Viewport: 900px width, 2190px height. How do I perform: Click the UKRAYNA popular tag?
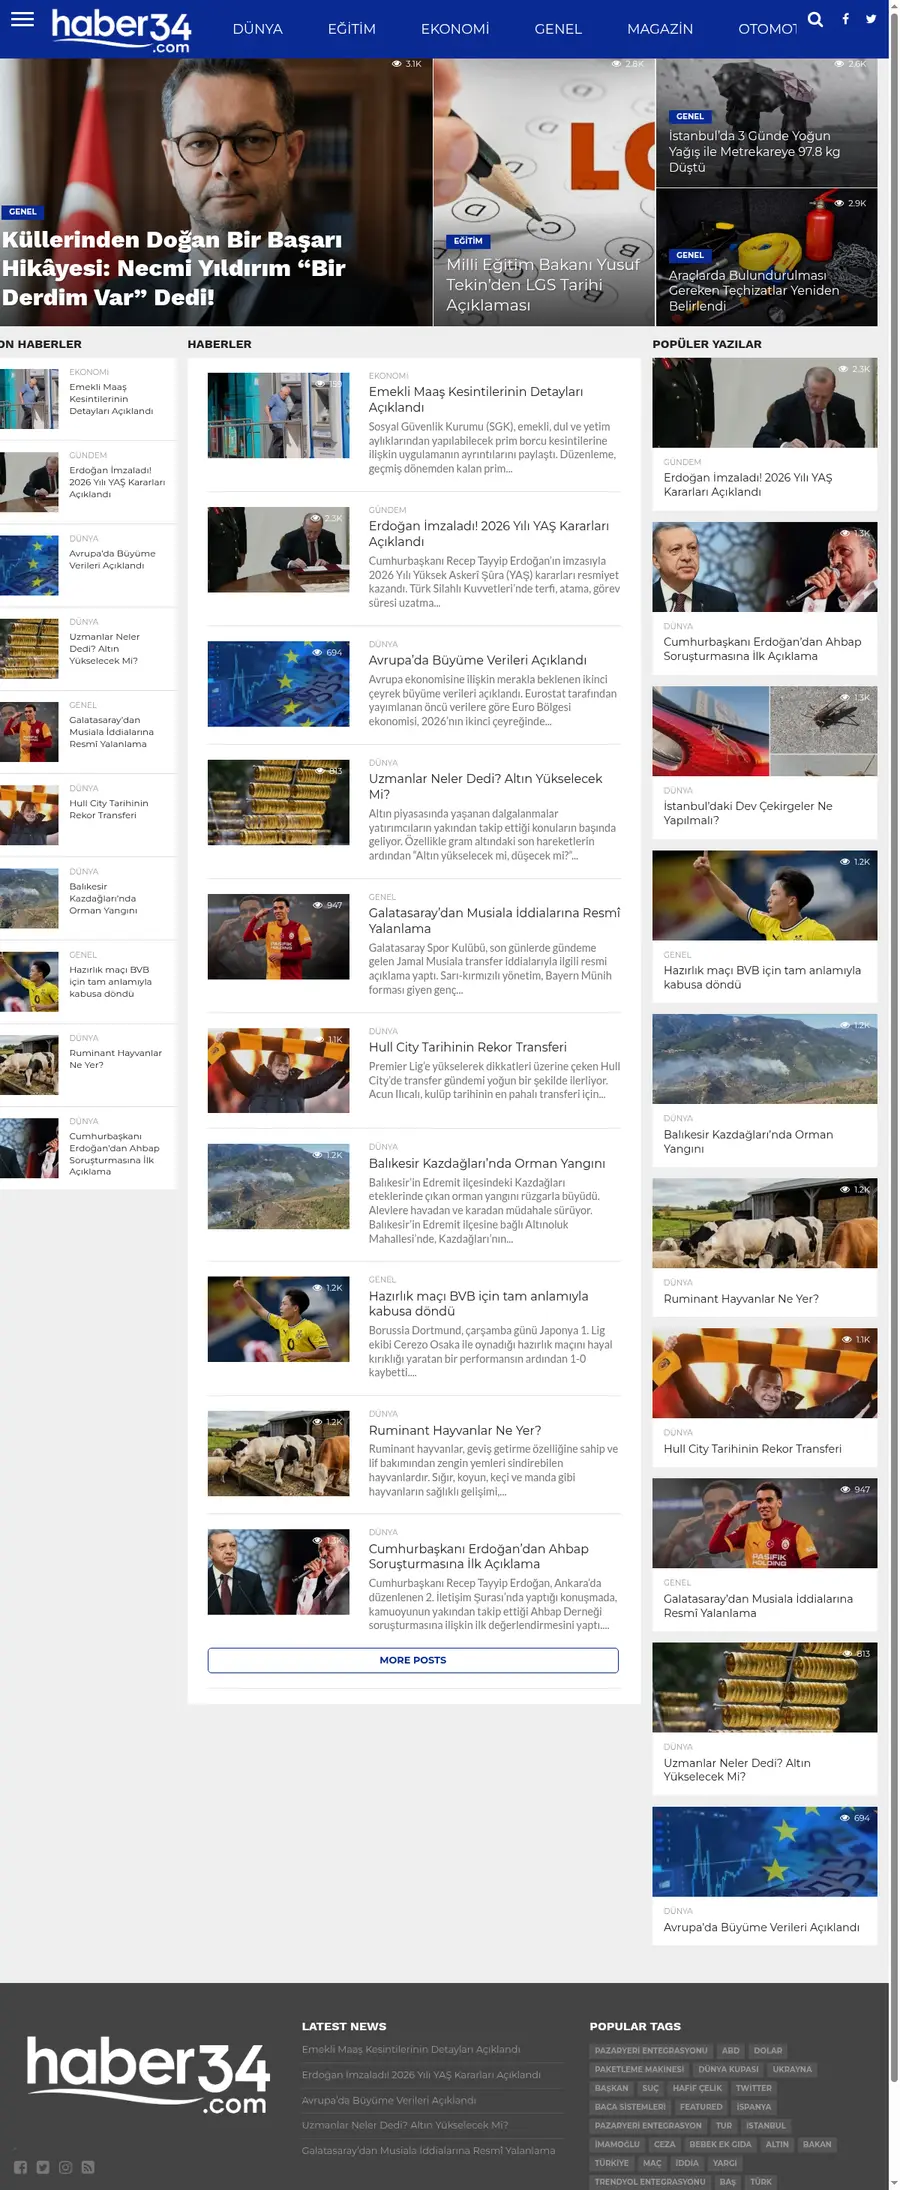point(792,2069)
